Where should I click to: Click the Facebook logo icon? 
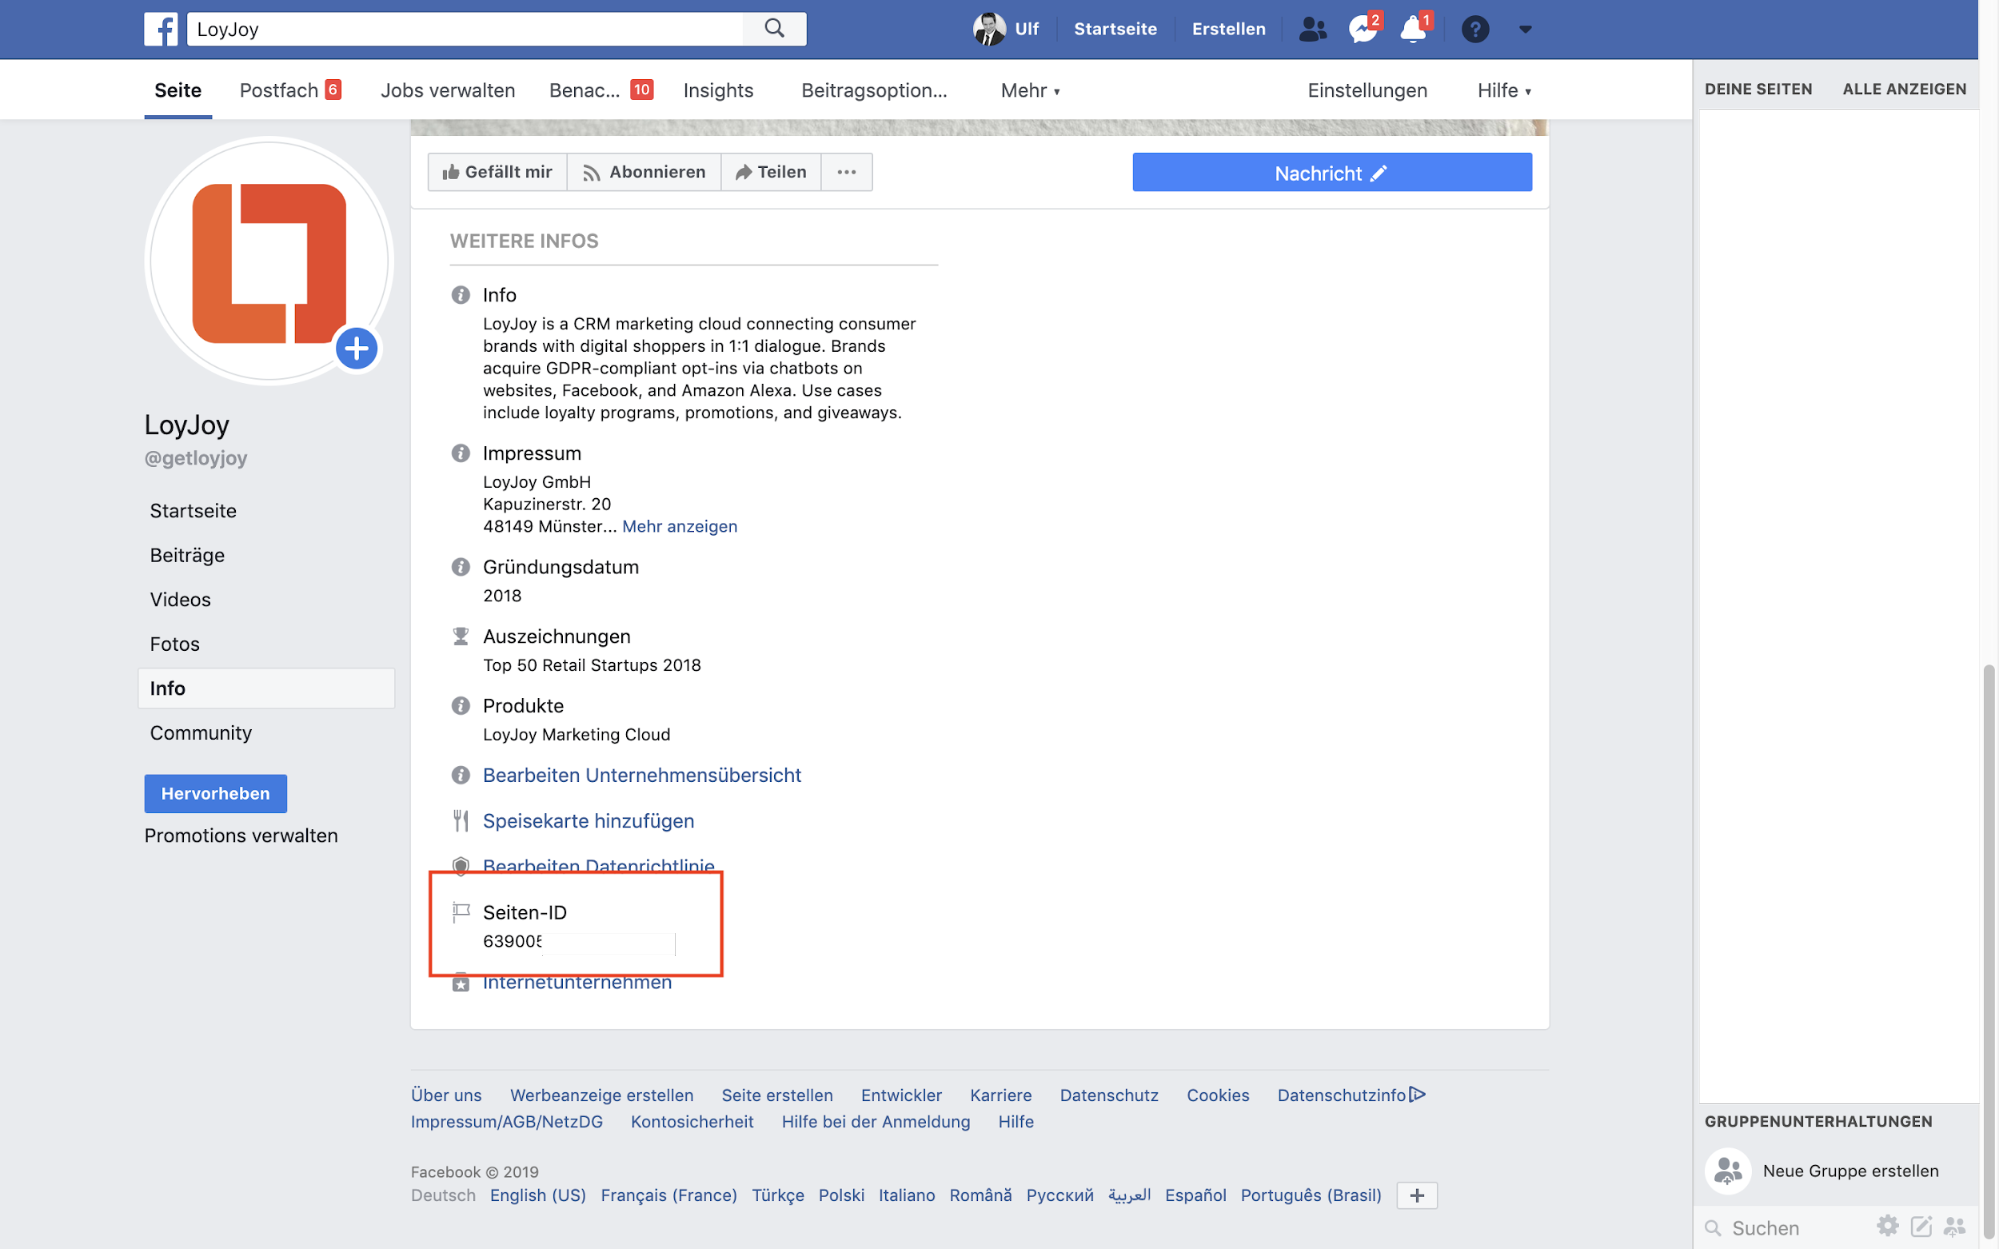[x=161, y=29]
